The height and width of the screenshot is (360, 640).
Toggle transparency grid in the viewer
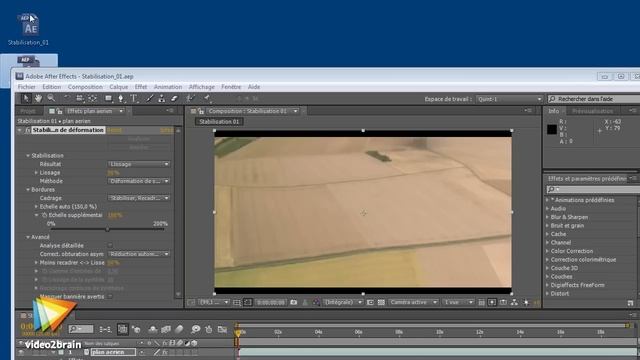(381, 302)
